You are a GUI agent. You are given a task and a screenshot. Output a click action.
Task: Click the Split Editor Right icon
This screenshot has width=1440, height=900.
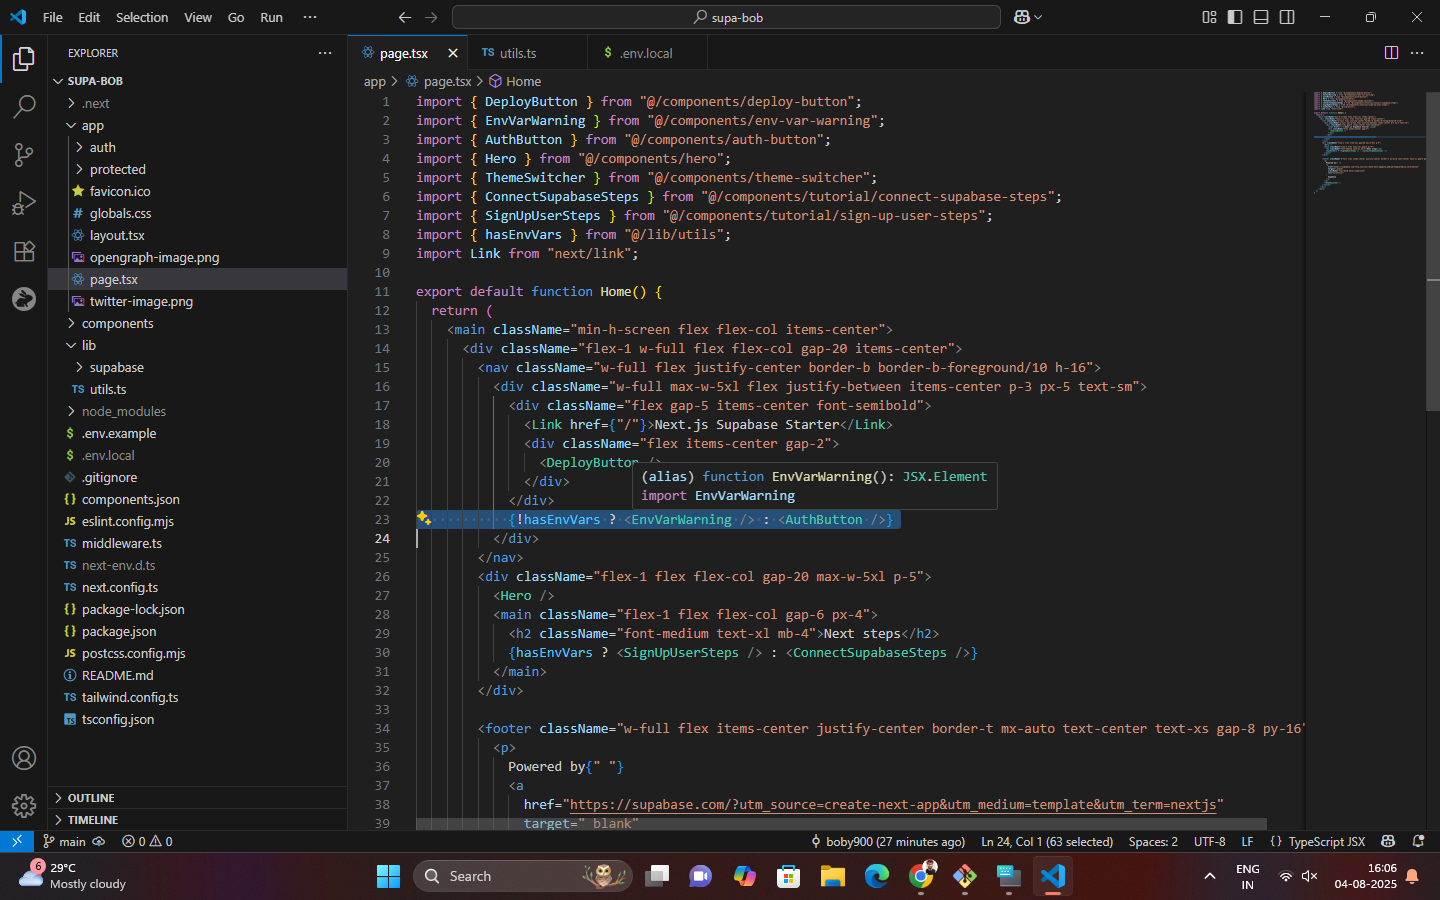tap(1391, 53)
